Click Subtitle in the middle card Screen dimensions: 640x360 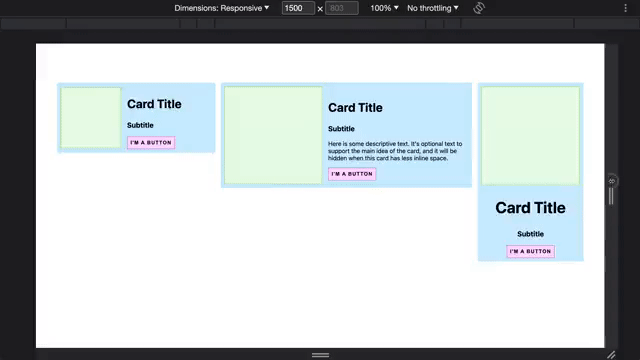pyautogui.click(x=341, y=129)
